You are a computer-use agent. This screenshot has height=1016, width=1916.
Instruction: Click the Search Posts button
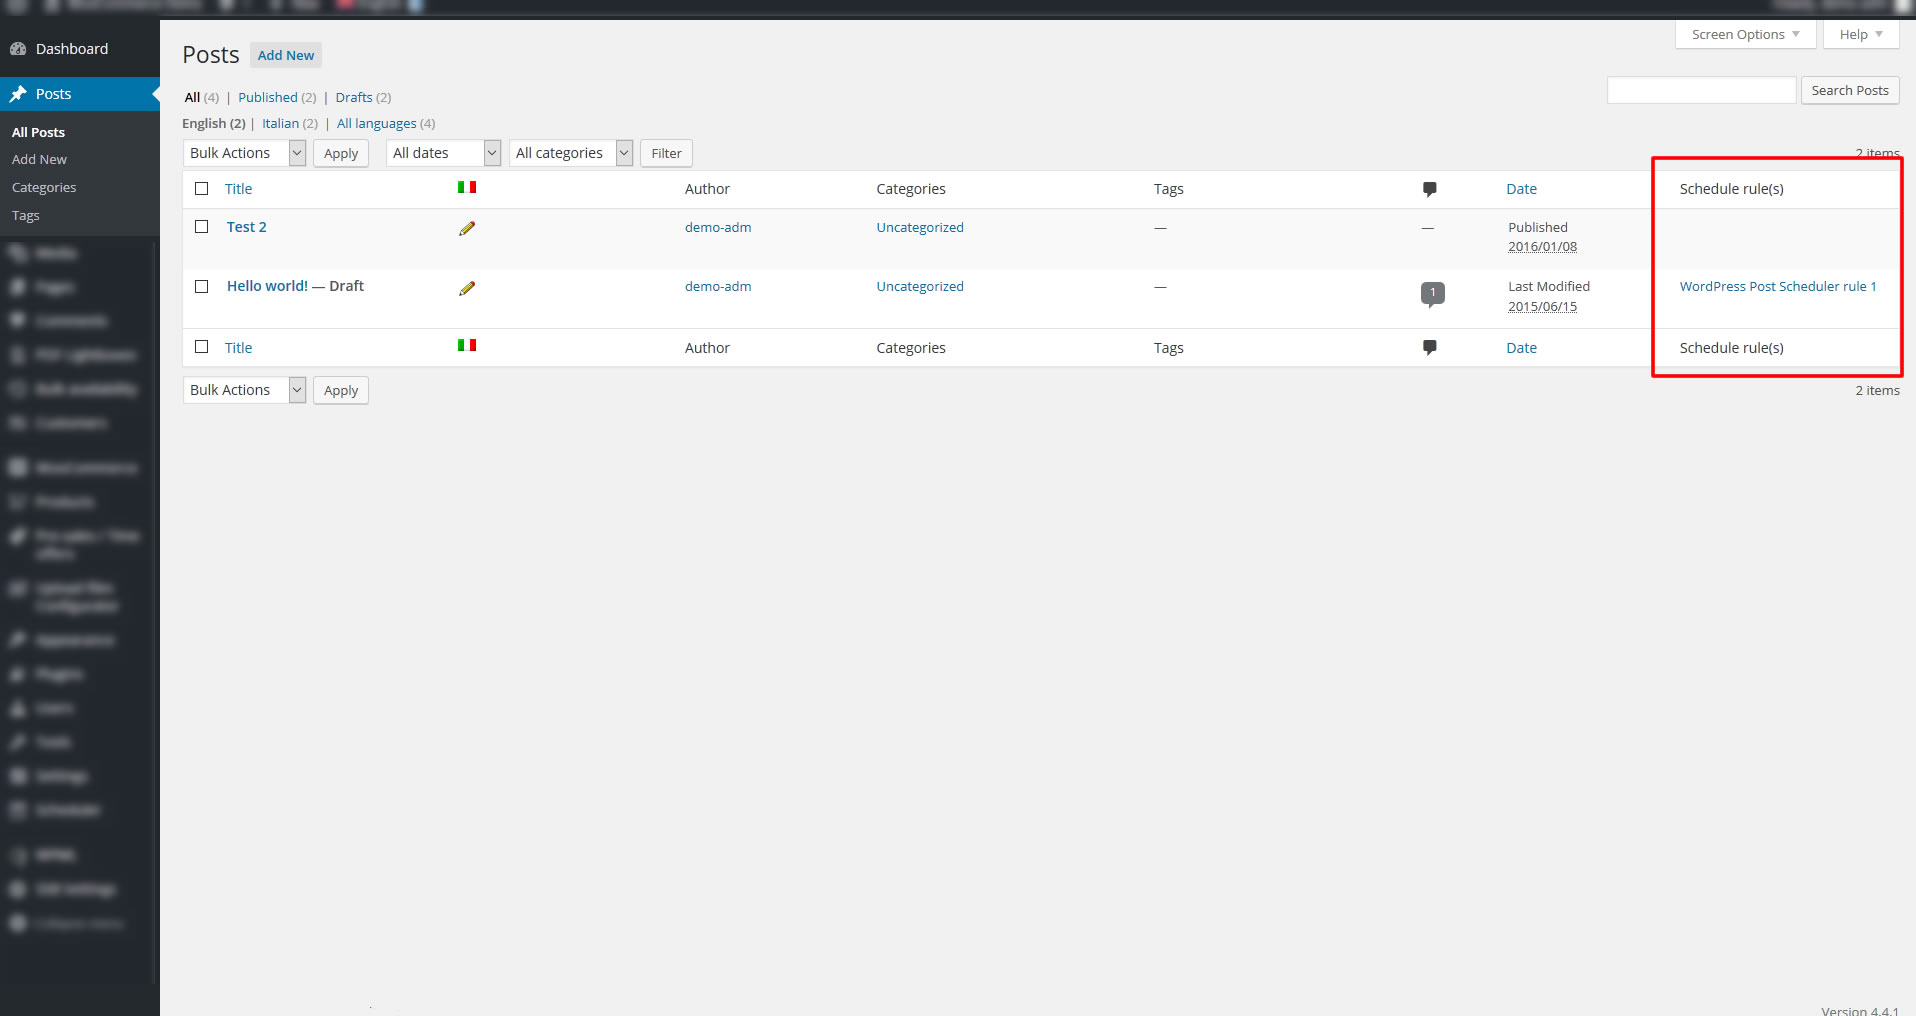1850,90
